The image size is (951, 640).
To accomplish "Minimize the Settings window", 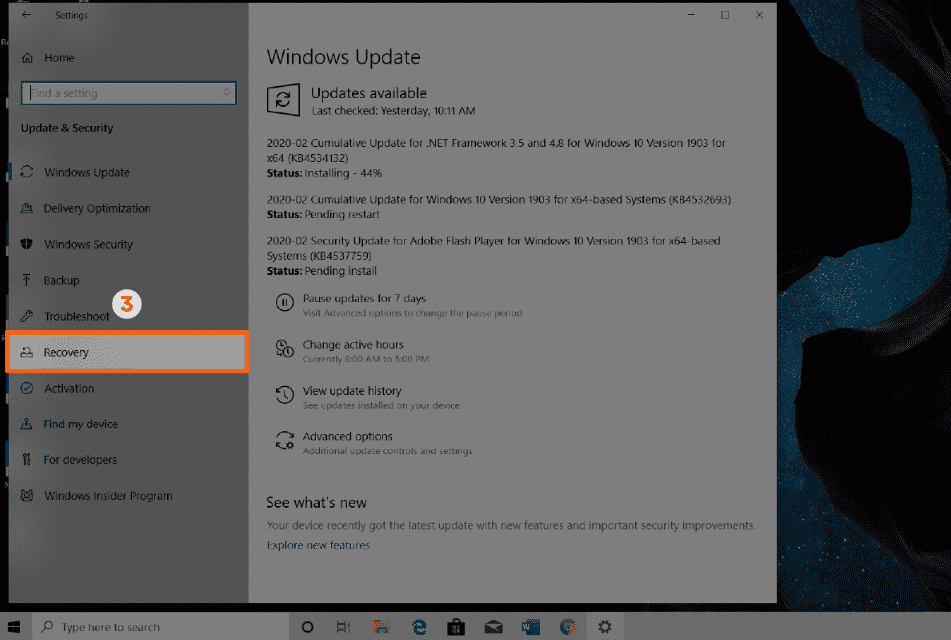I will pos(691,15).
